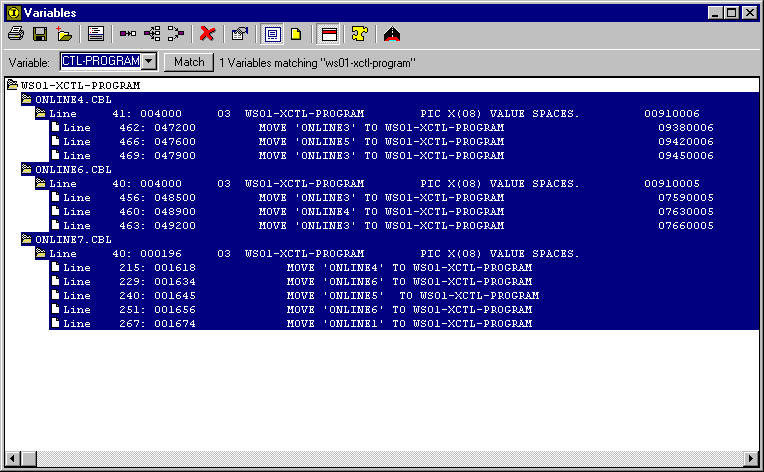The height and width of the screenshot is (472, 764).
Task: Click the Save floppy disk icon
Action: pyautogui.click(x=40, y=33)
